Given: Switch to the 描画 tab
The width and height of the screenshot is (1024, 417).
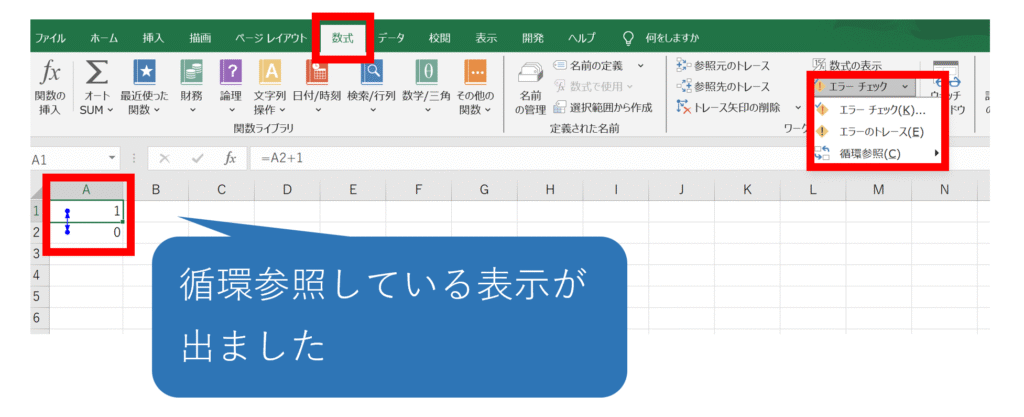Looking at the screenshot, I should (200, 38).
